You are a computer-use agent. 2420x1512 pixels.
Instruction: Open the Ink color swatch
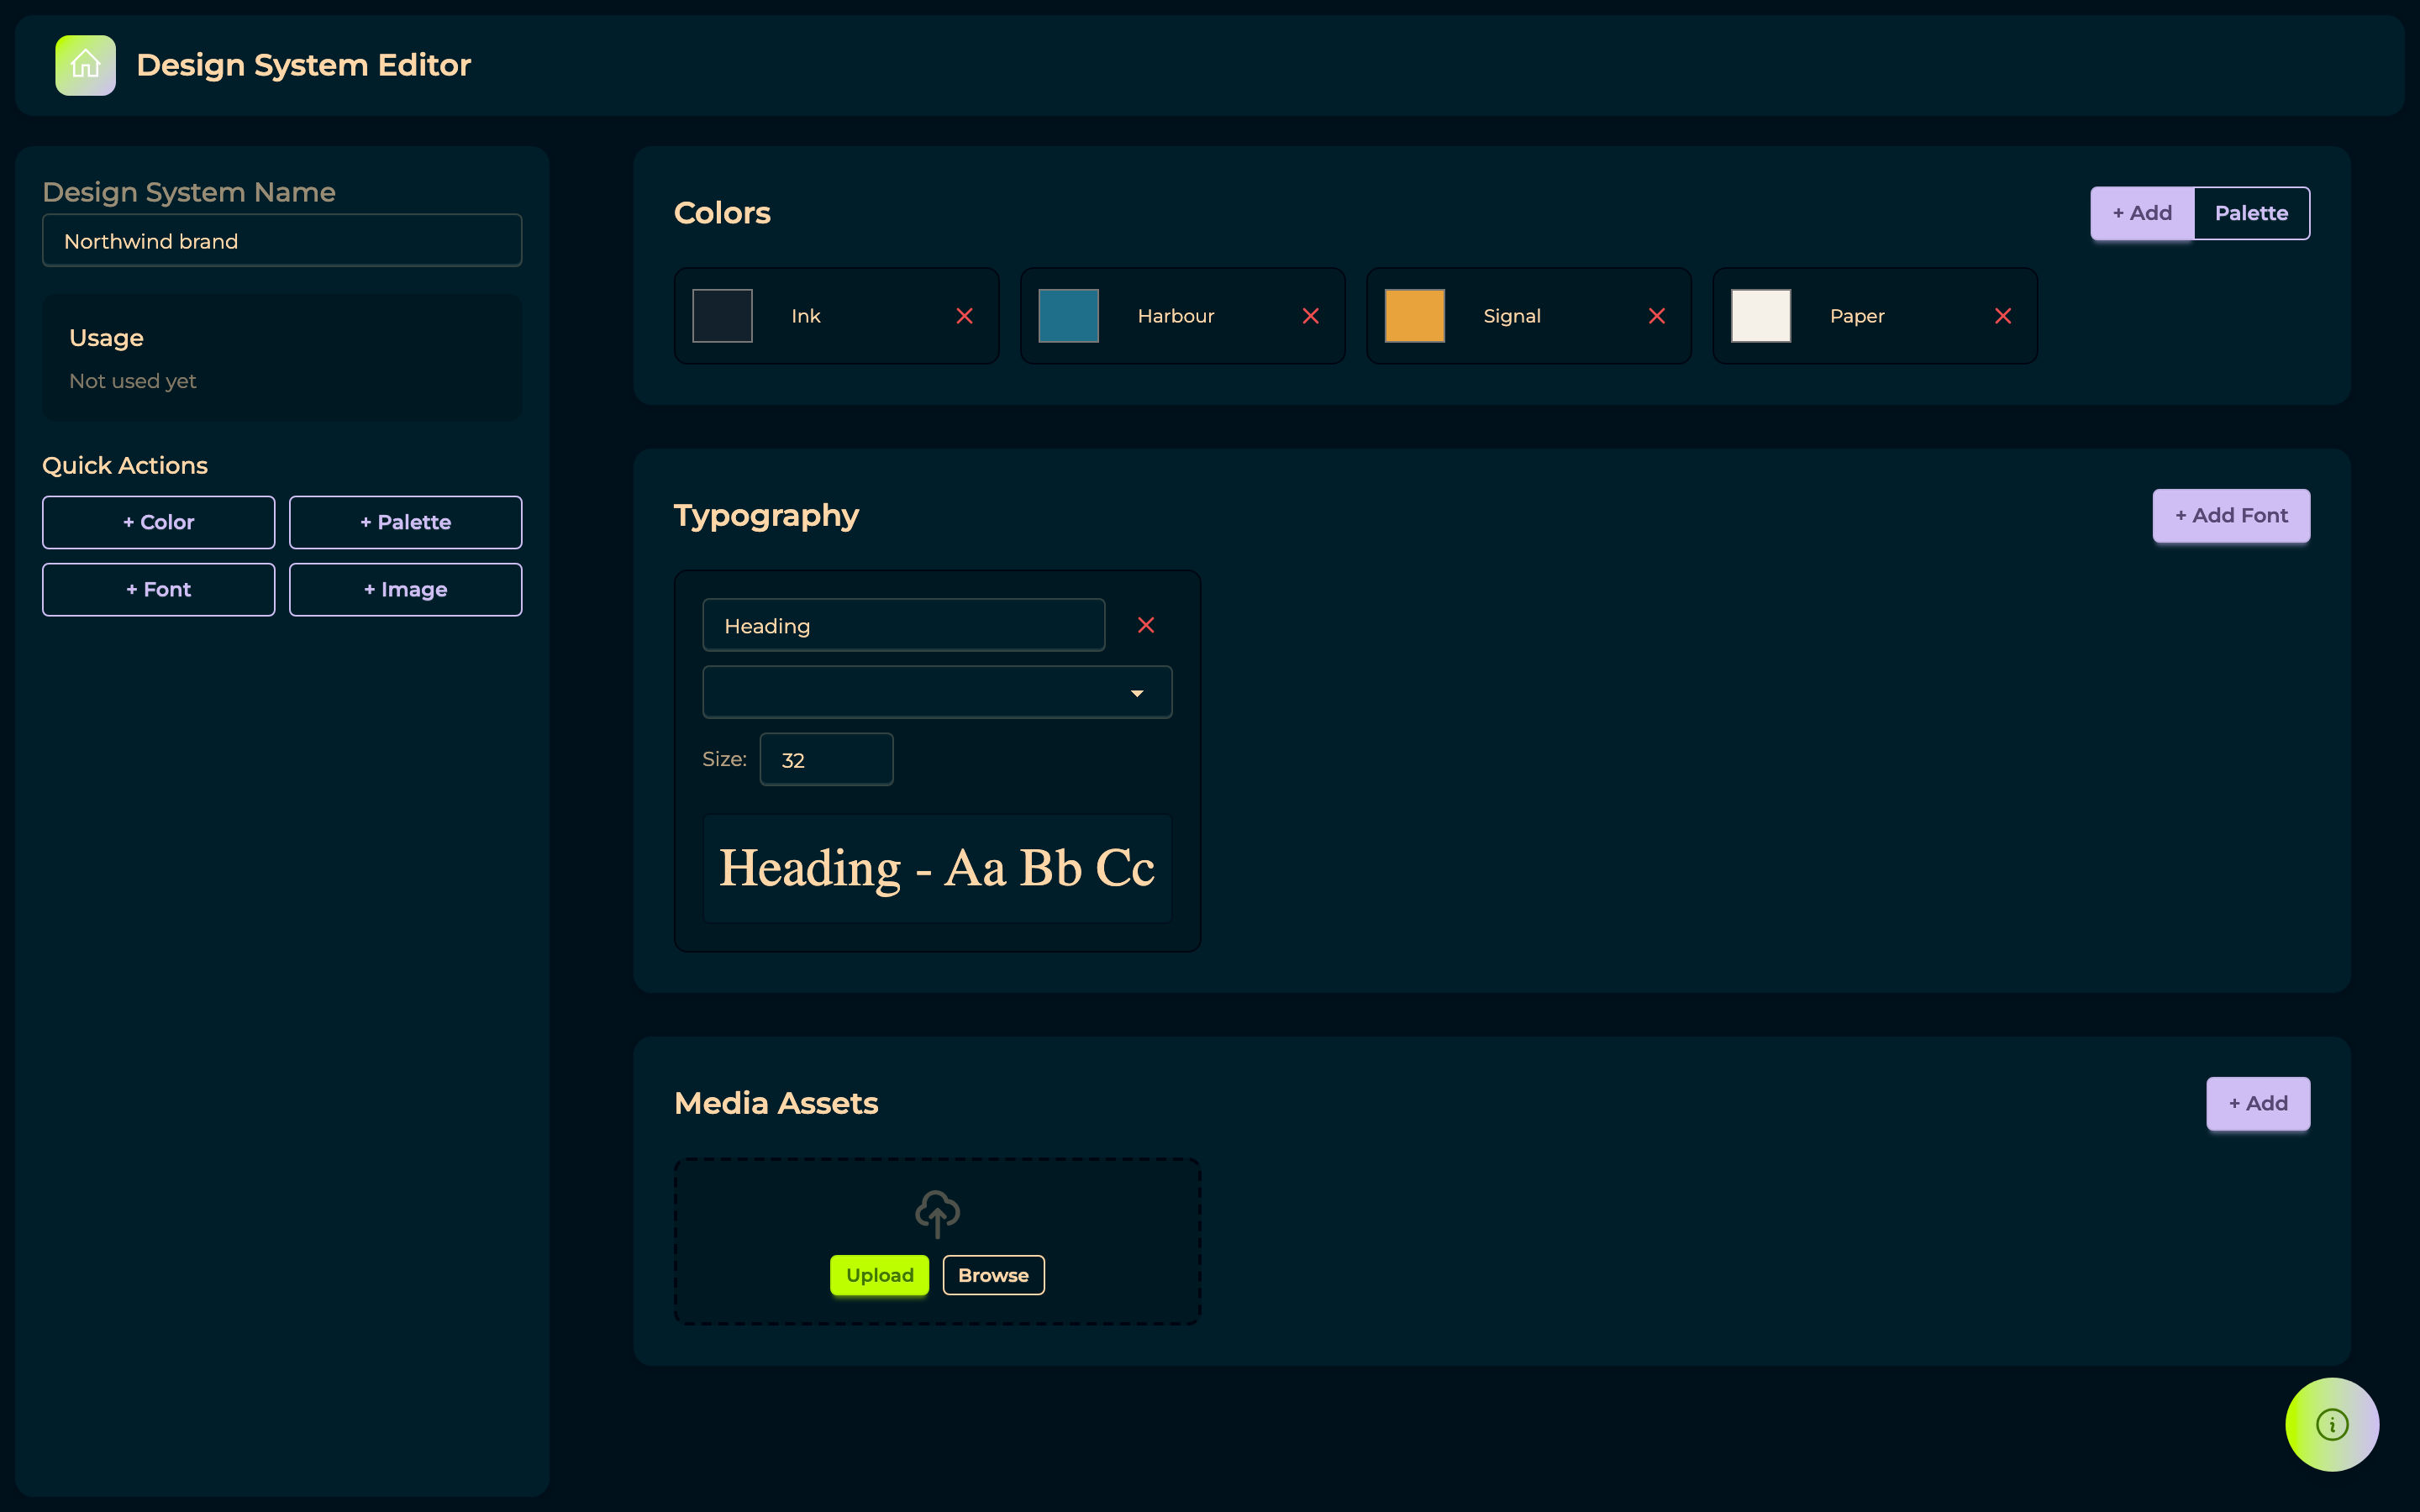pyautogui.click(x=722, y=316)
